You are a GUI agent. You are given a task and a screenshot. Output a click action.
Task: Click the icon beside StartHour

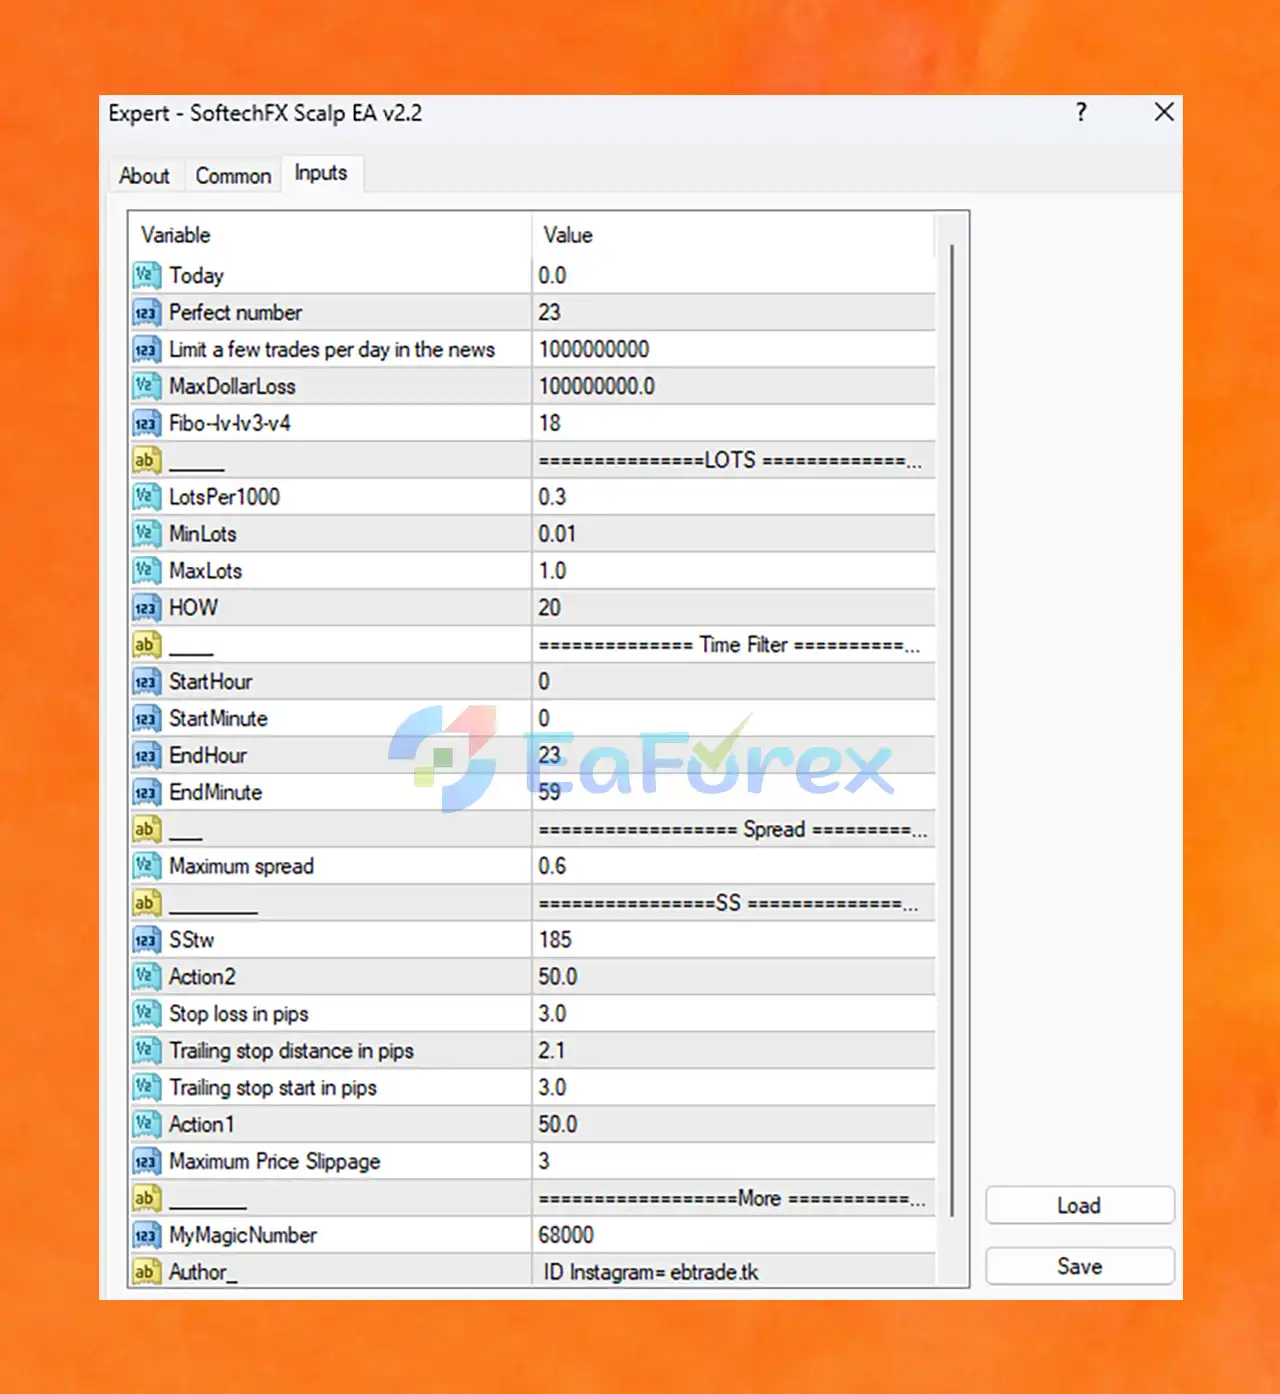pos(146,682)
